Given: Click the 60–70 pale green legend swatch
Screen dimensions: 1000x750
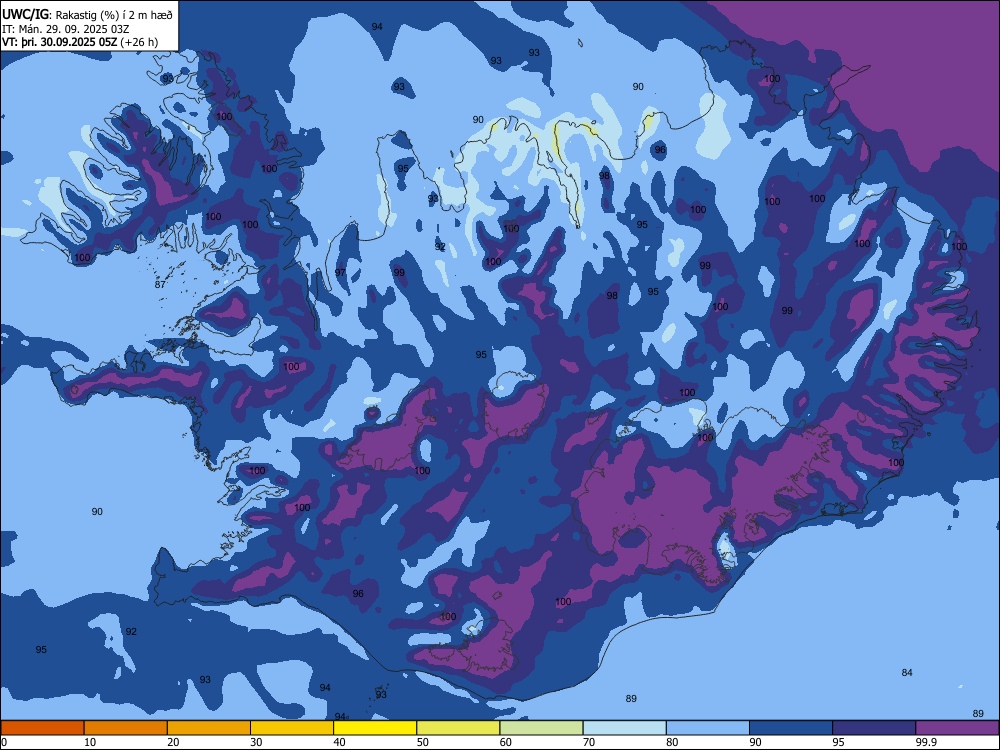Looking at the screenshot, I should click(x=541, y=728).
